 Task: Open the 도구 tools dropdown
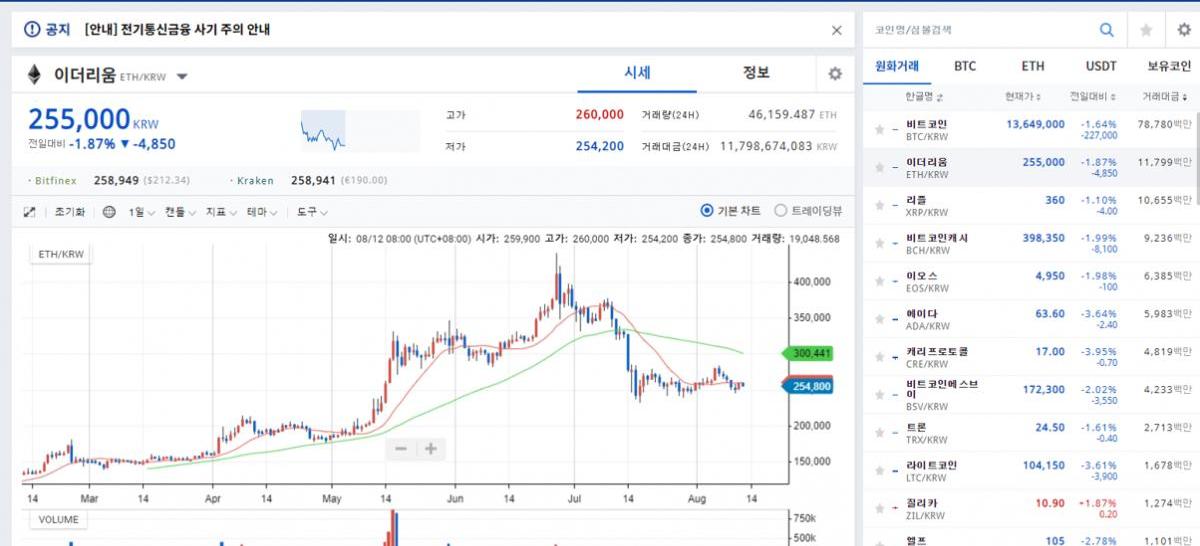tap(312, 212)
